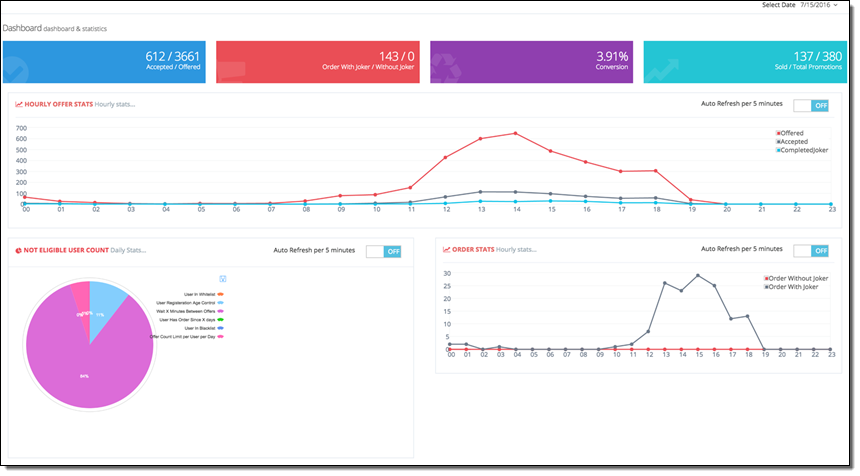Click the pie chart save image icon
This screenshot has width=860, height=476.
pos(222,279)
